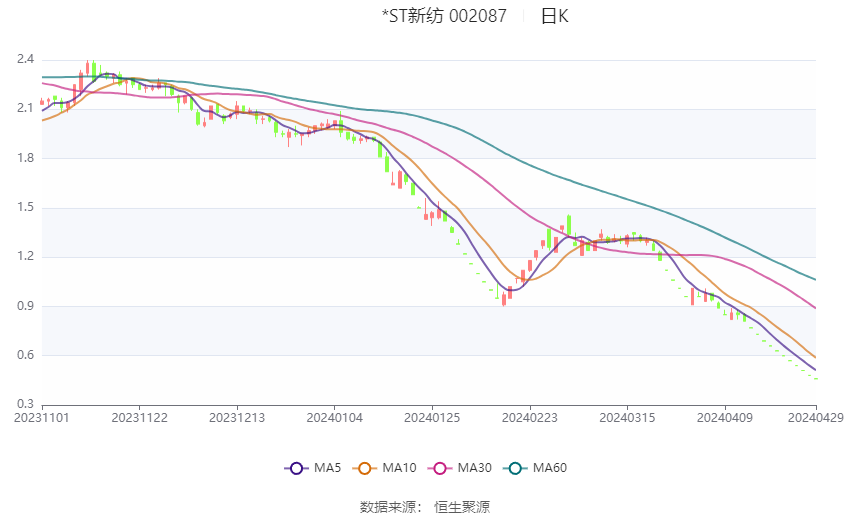
Task: Click the MA30 pink line's right endpoint
Action: coord(815,308)
